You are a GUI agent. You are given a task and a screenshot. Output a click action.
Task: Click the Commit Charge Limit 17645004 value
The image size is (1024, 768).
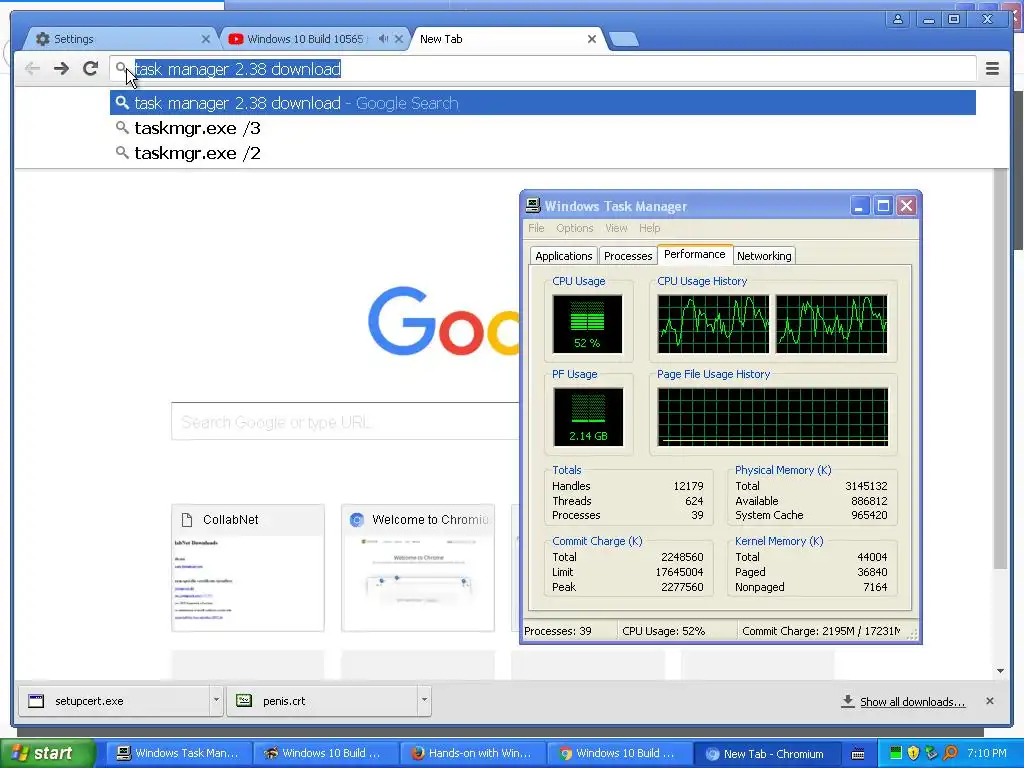pyautogui.click(x=679, y=572)
